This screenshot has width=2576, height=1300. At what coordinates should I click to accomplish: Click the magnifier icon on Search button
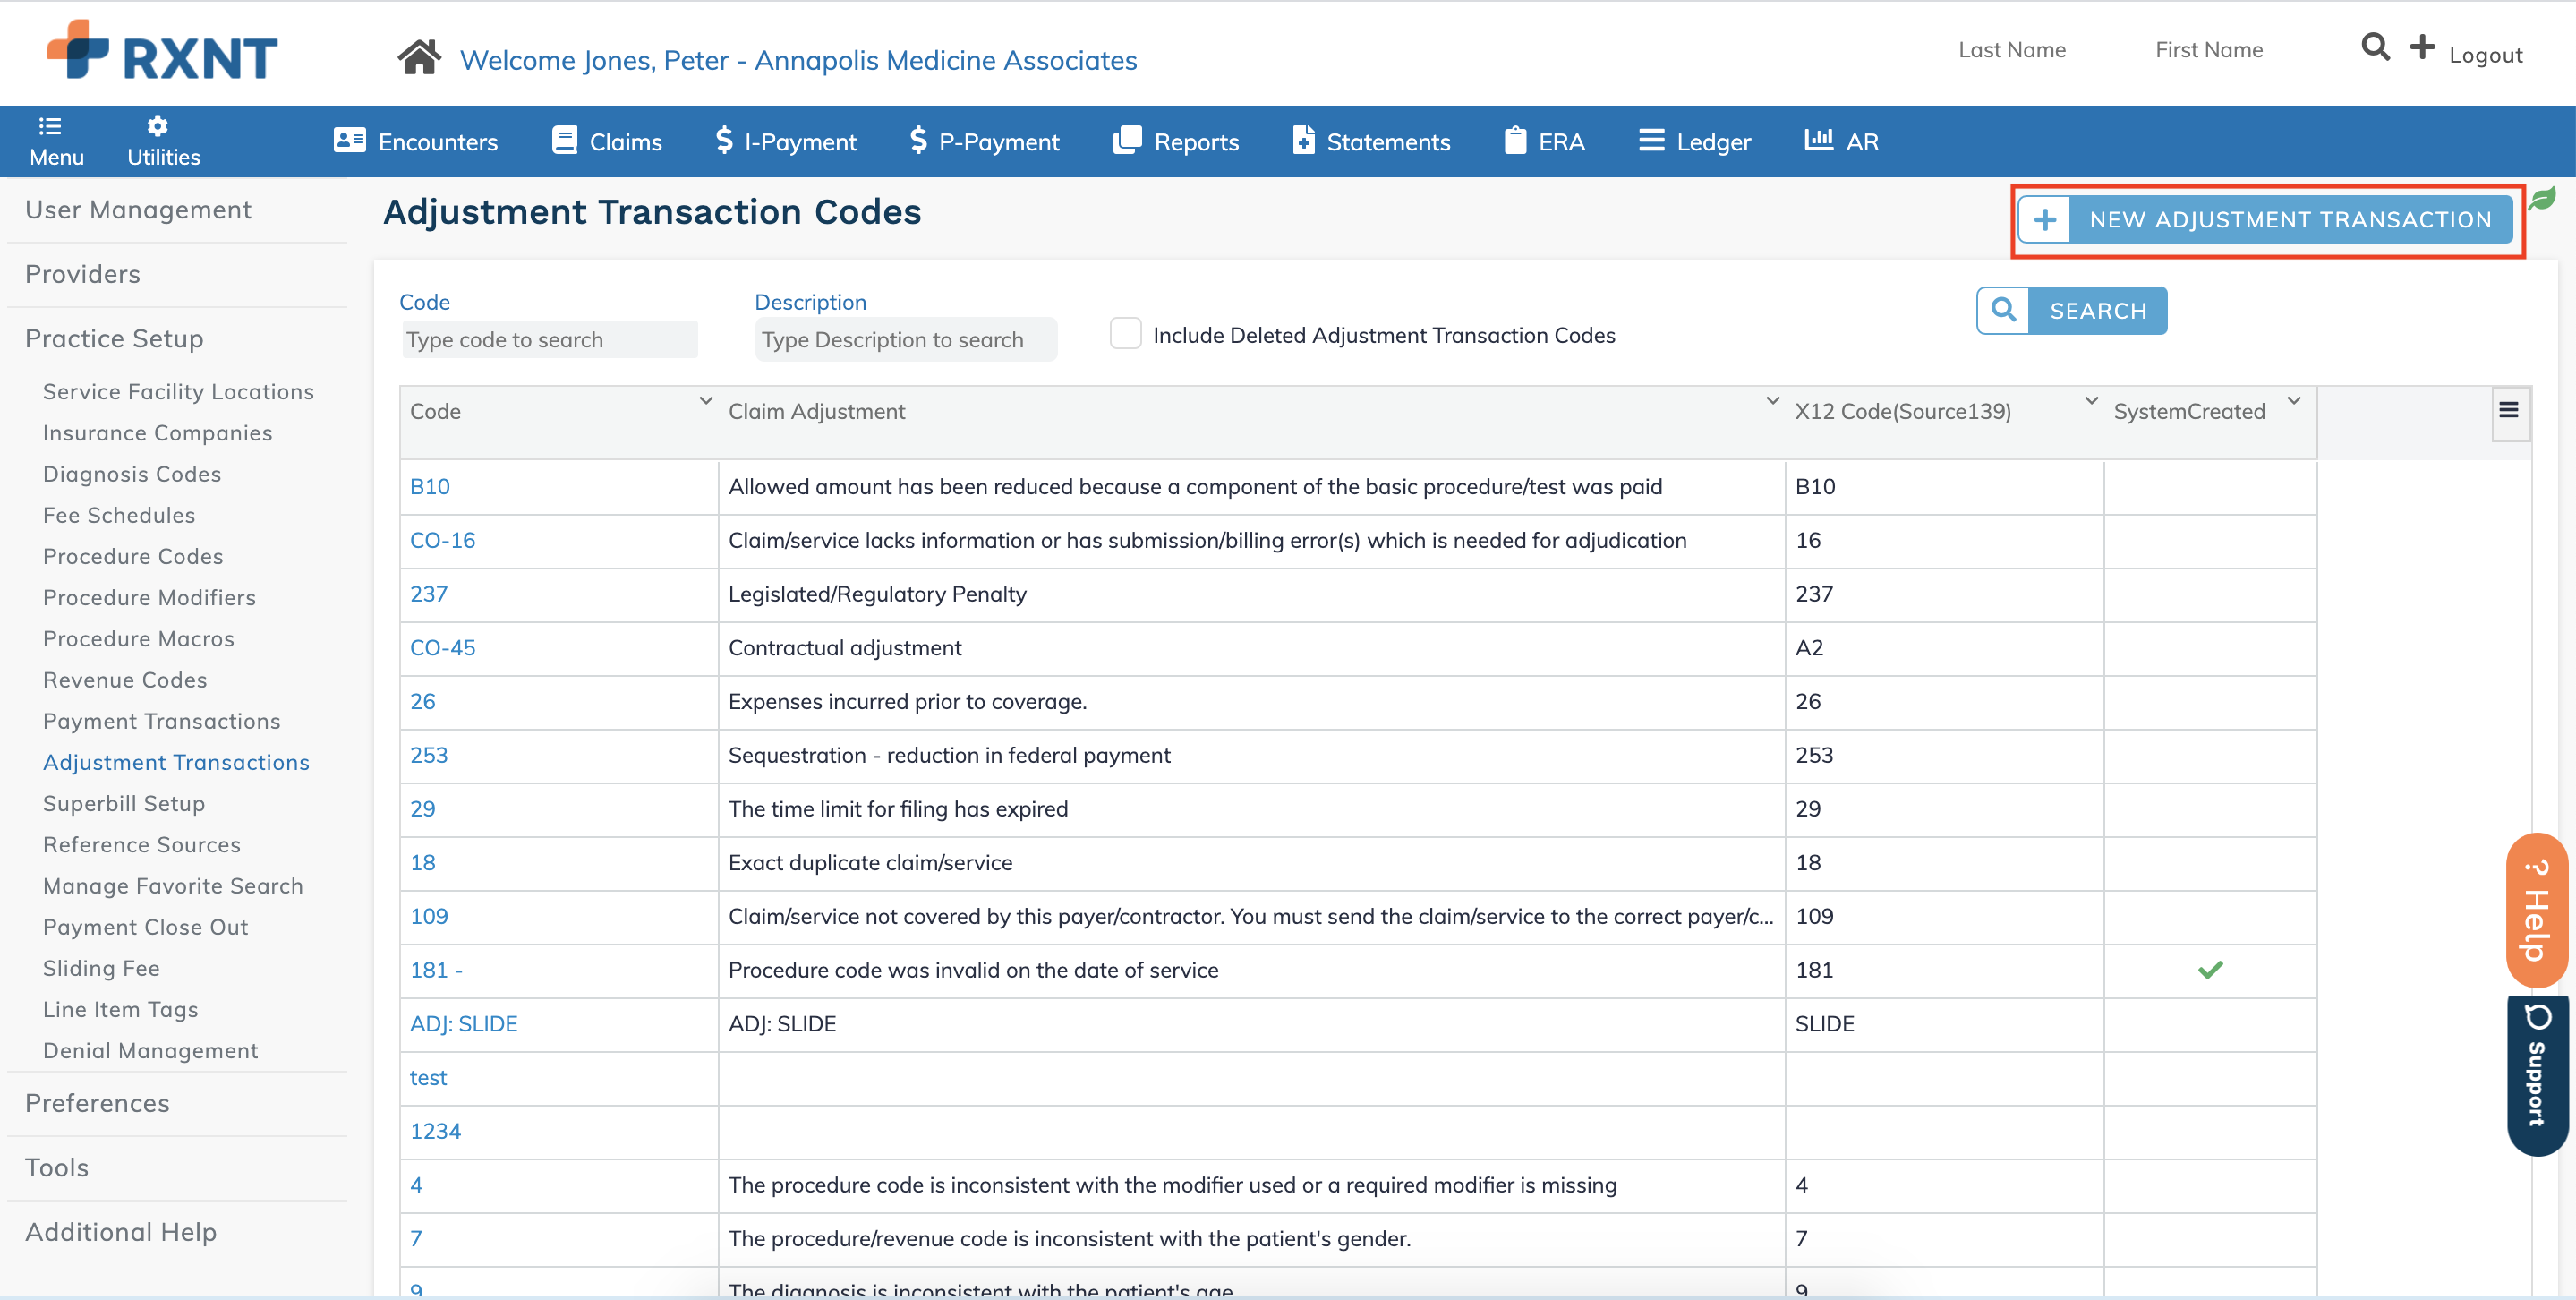click(x=2003, y=311)
